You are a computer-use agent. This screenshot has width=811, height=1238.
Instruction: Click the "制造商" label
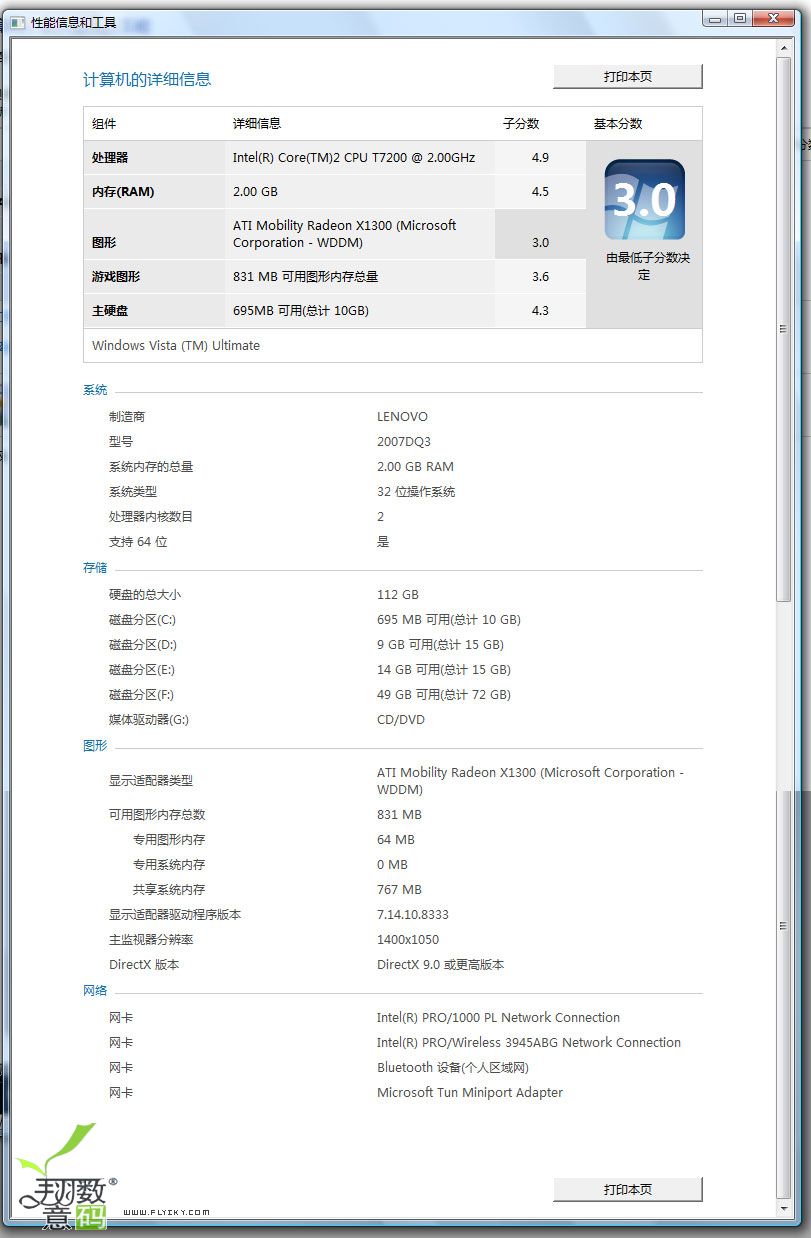tap(127, 417)
